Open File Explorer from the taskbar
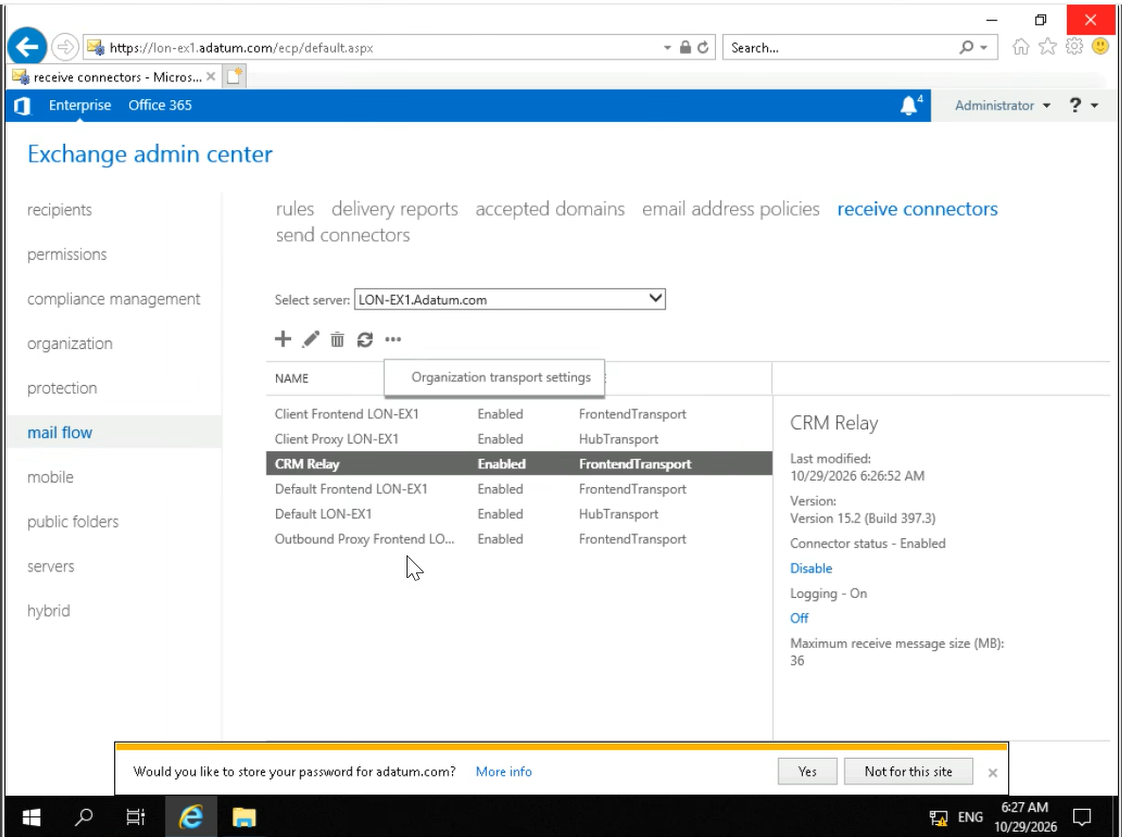1122x837 pixels. (x=244, y=816)
